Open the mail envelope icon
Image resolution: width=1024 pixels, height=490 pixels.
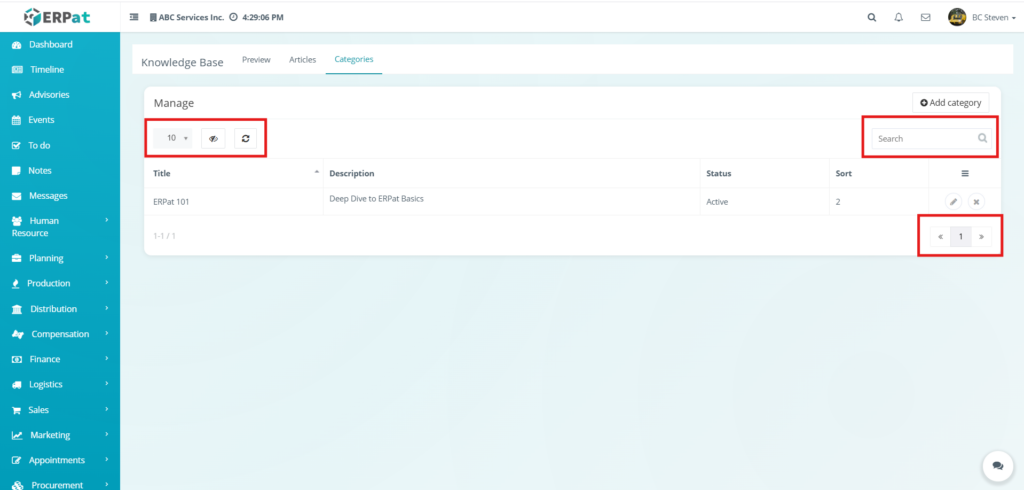coord(925,17)
